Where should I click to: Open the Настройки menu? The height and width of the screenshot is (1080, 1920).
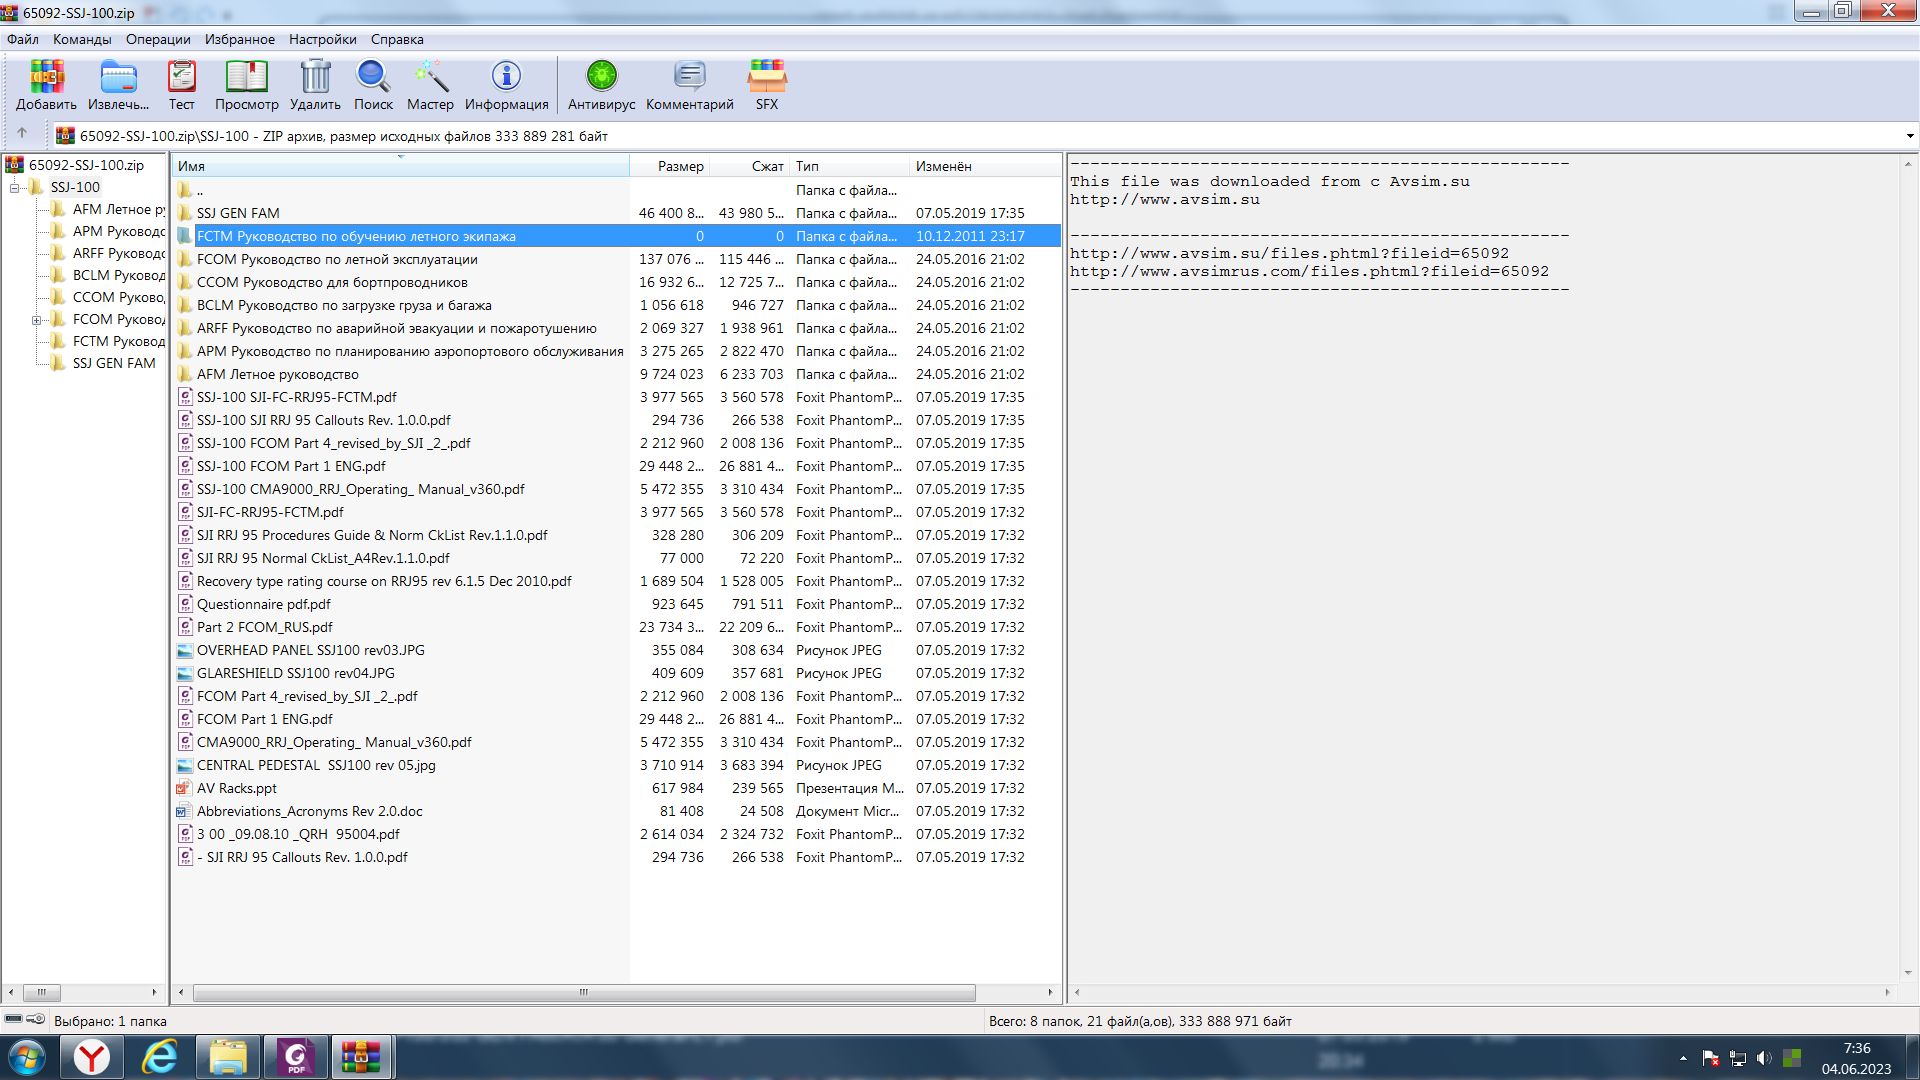pos(323,39)
